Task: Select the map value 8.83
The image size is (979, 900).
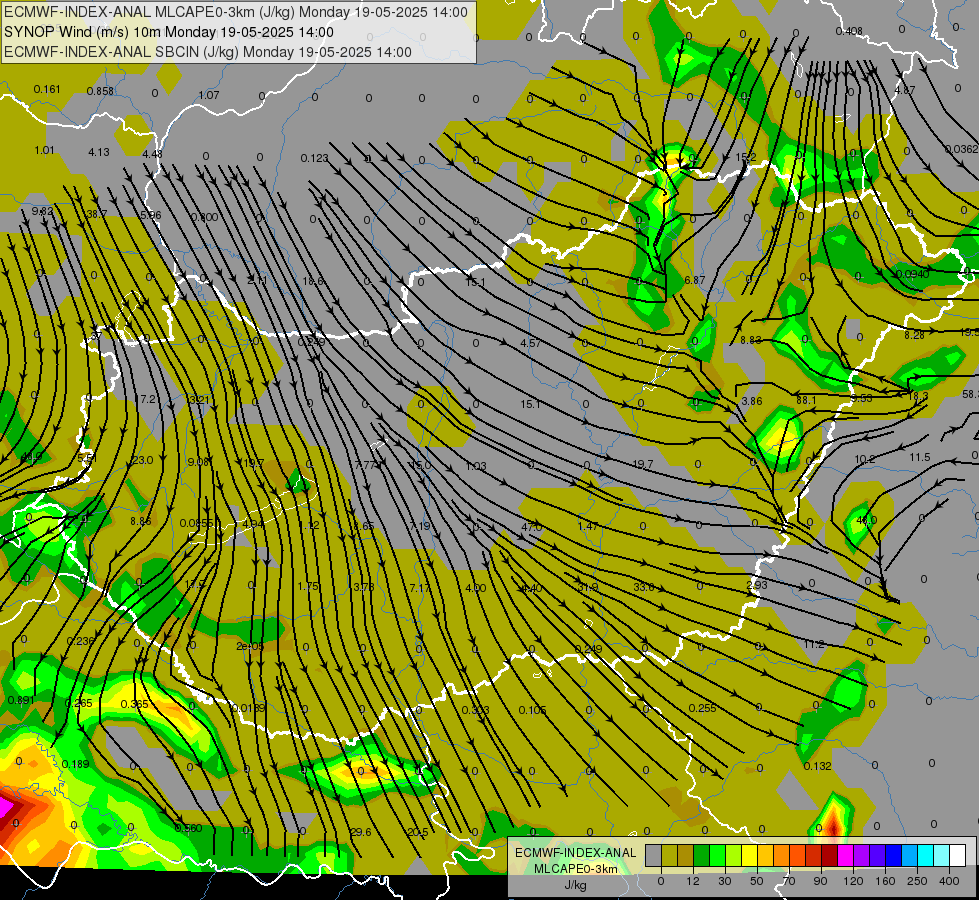Action: [x=750, y=340]
